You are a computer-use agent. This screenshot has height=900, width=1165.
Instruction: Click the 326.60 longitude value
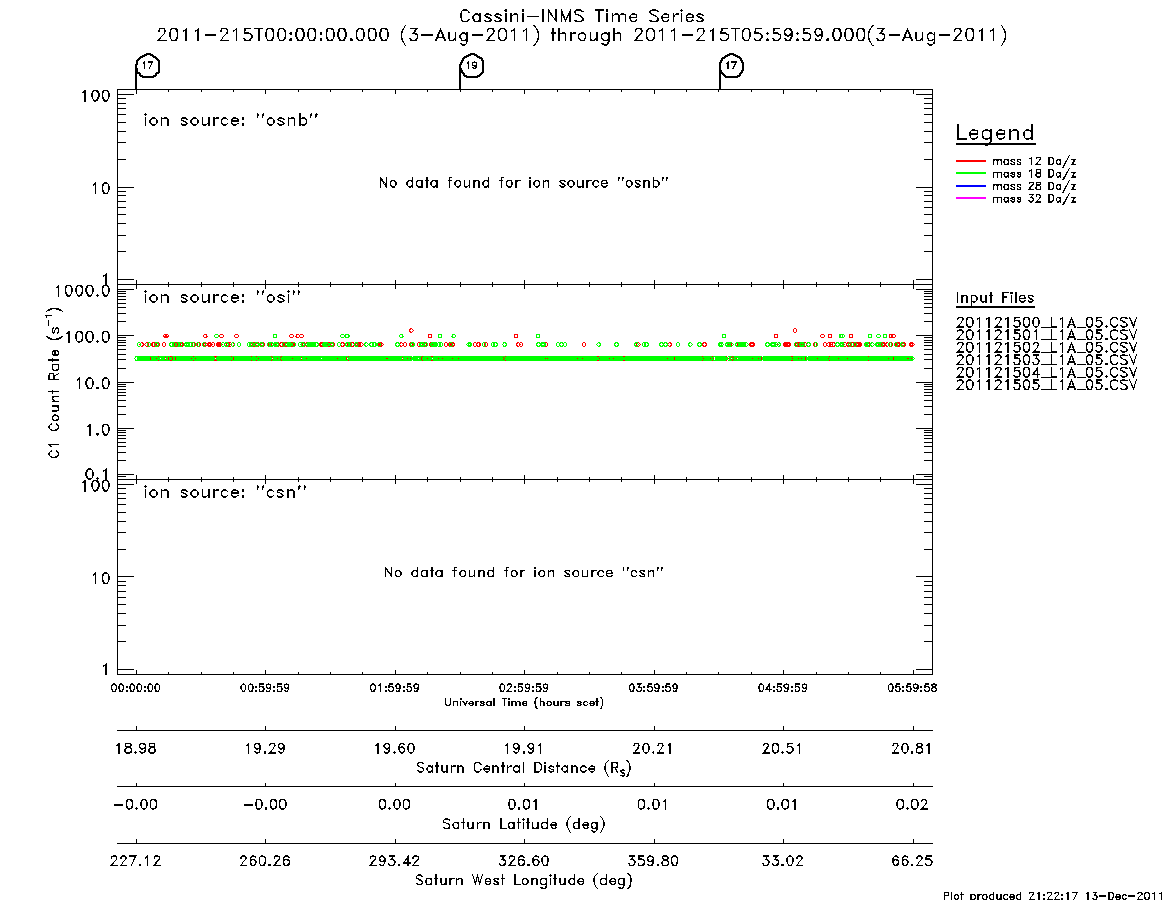point(524,861)
